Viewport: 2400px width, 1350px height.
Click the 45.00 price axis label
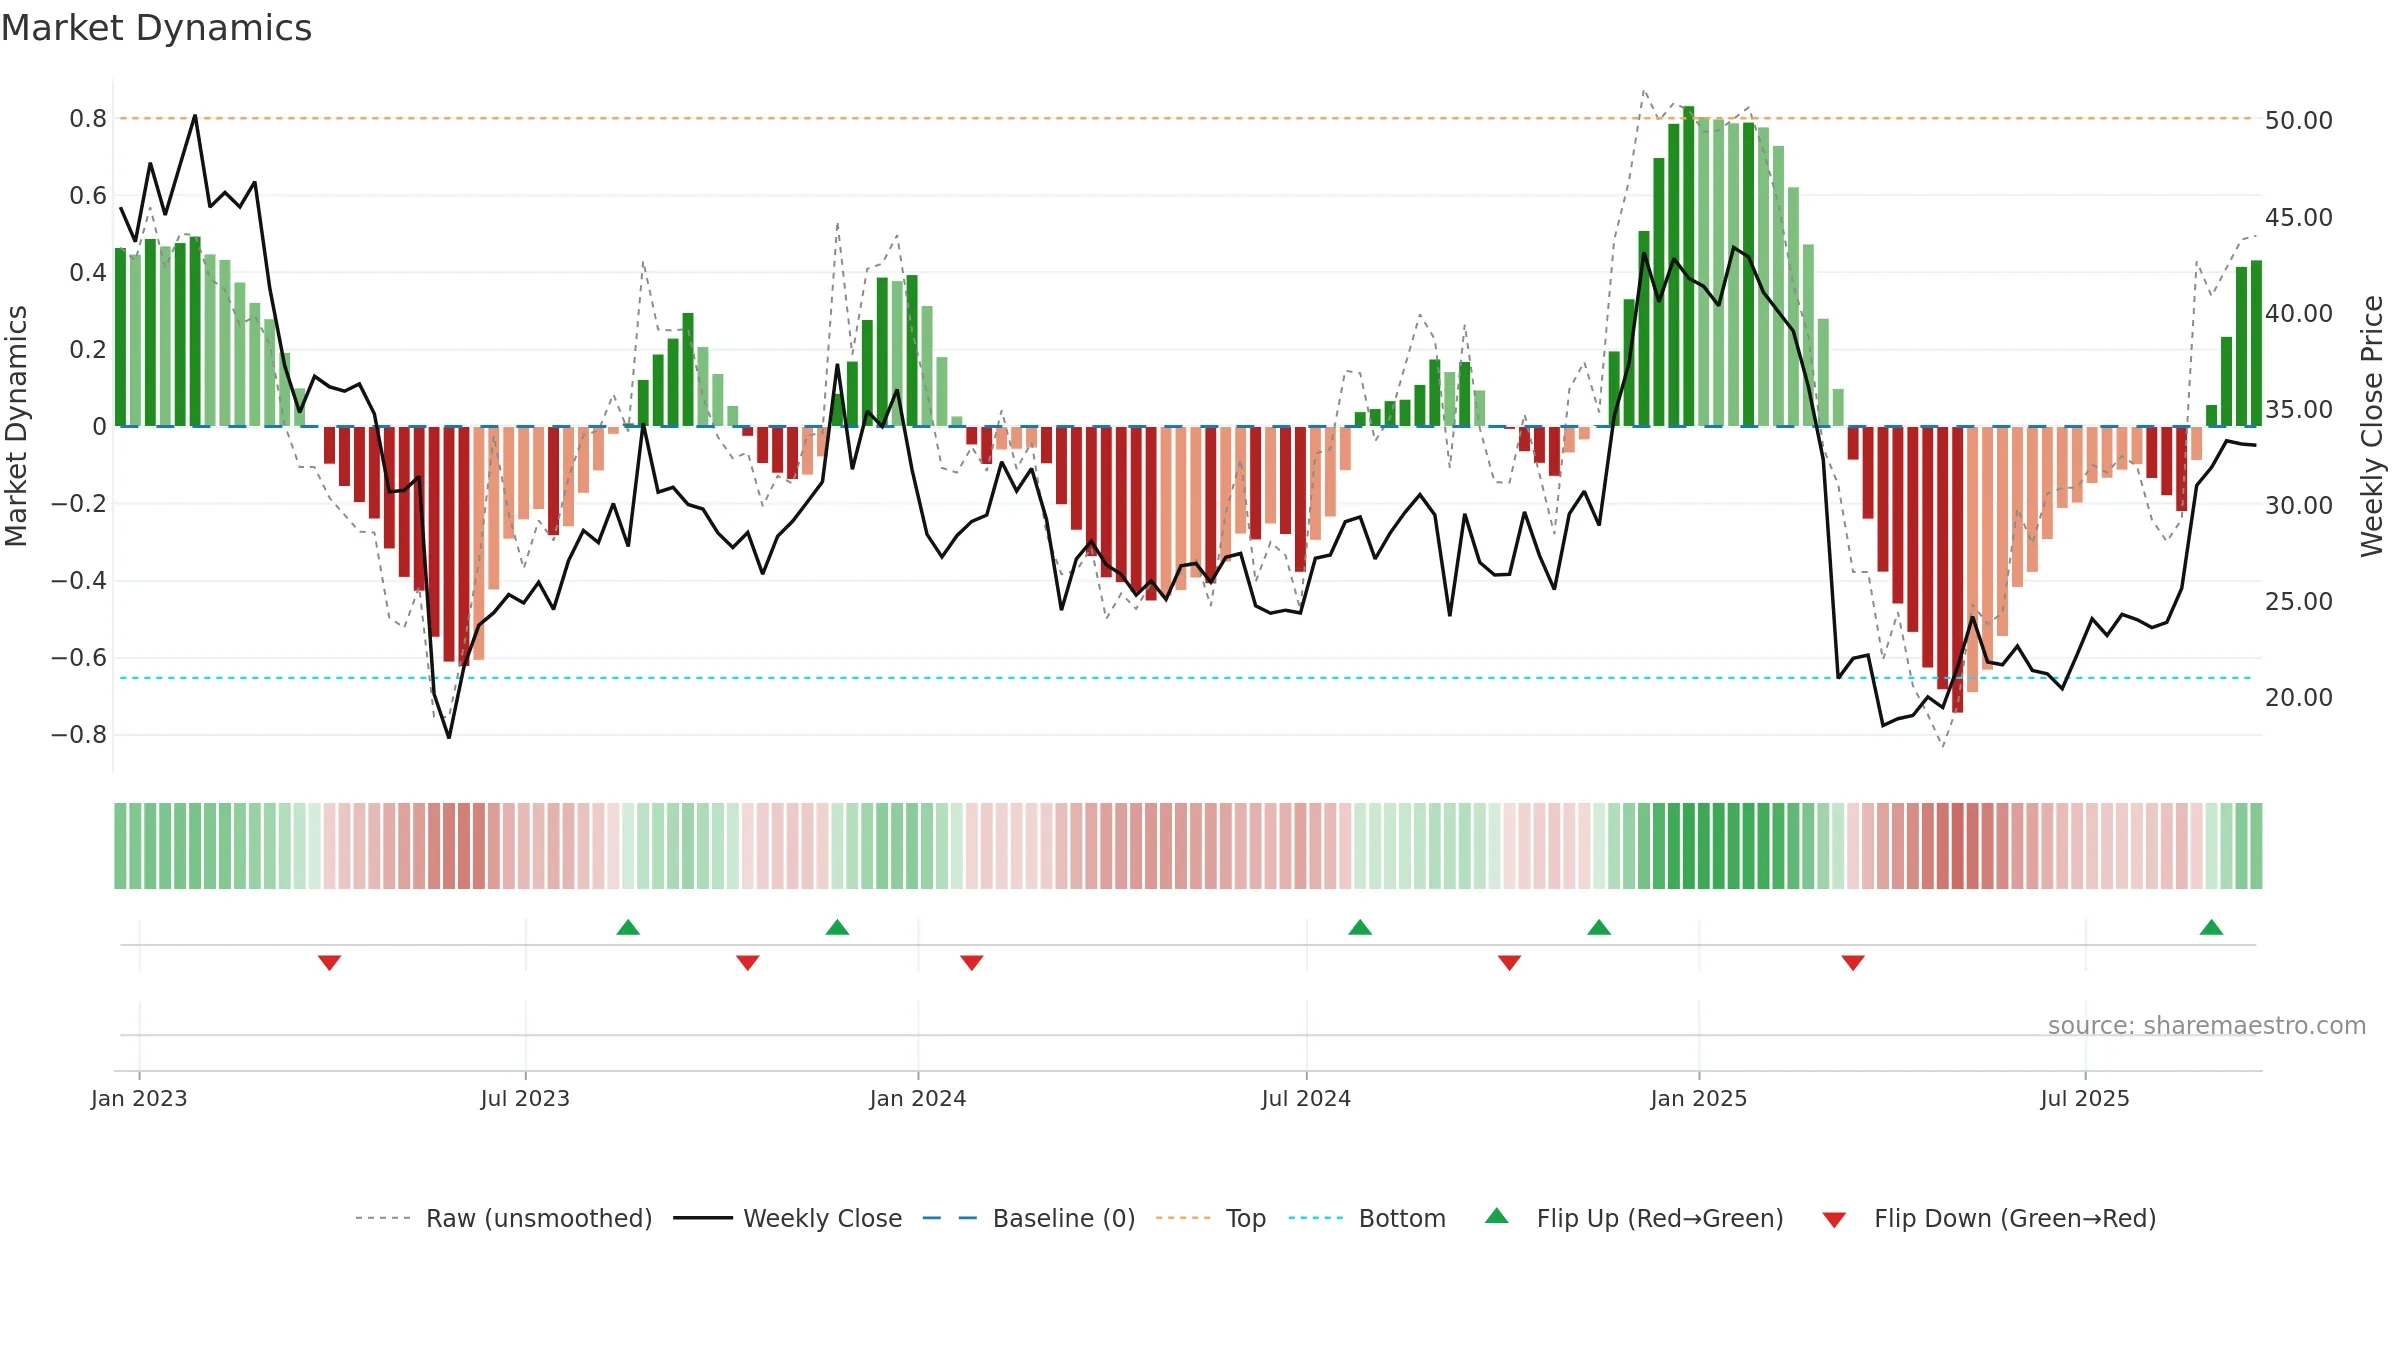click(2299, 217)
